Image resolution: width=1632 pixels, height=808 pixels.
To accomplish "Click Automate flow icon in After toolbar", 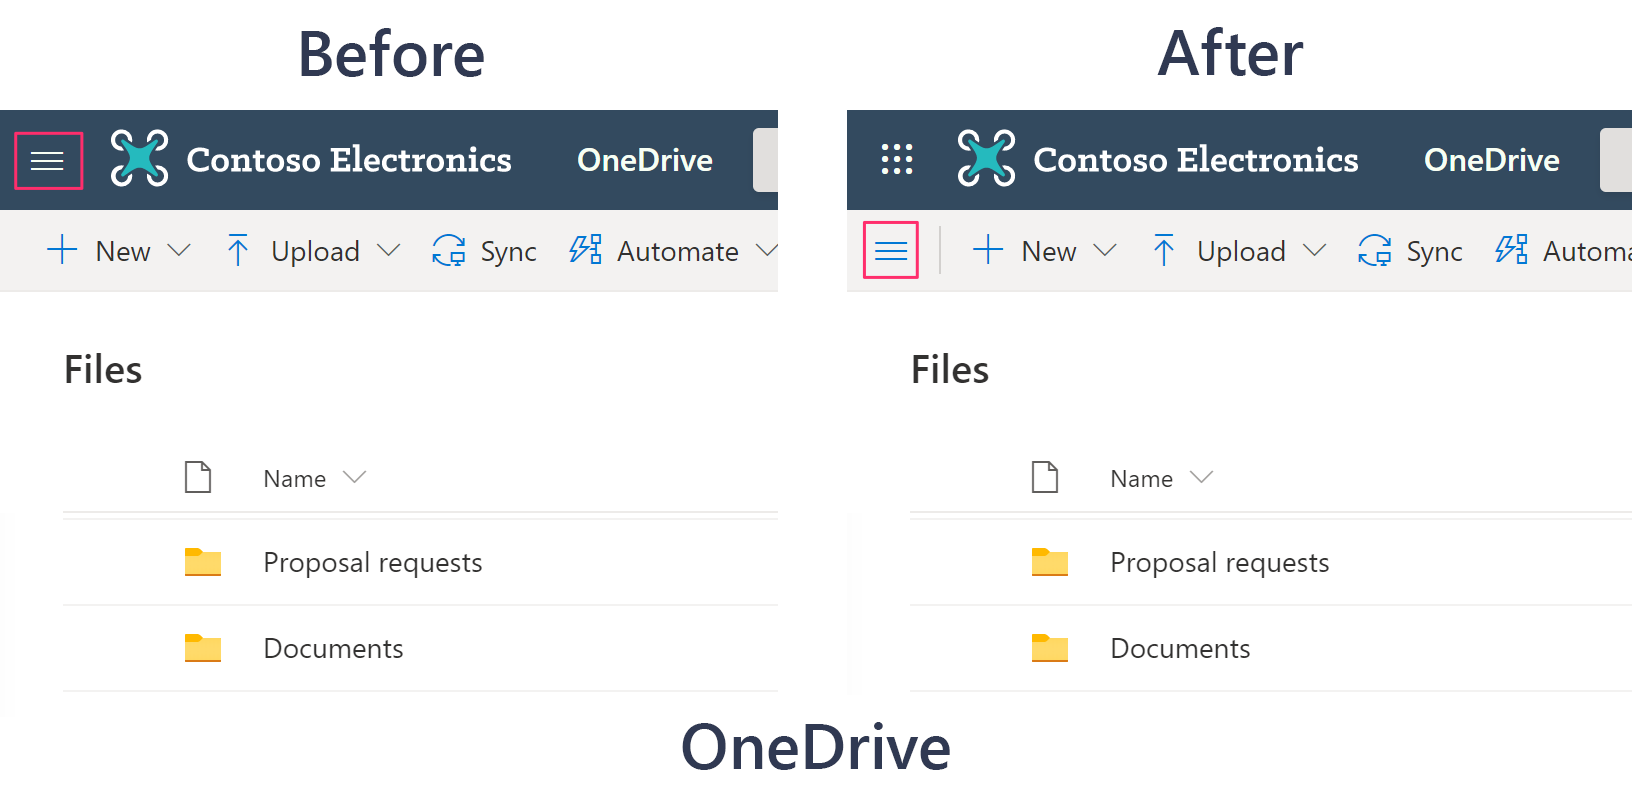I will [1511, 249].
